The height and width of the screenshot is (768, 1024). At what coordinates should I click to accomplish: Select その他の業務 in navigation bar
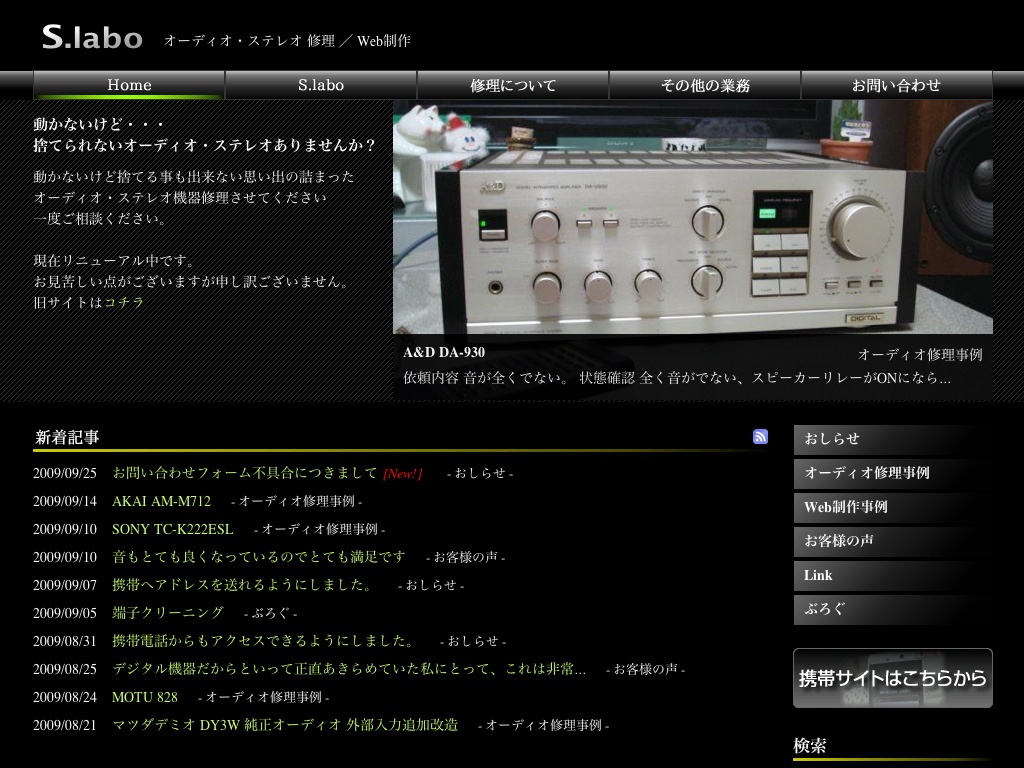705,85
